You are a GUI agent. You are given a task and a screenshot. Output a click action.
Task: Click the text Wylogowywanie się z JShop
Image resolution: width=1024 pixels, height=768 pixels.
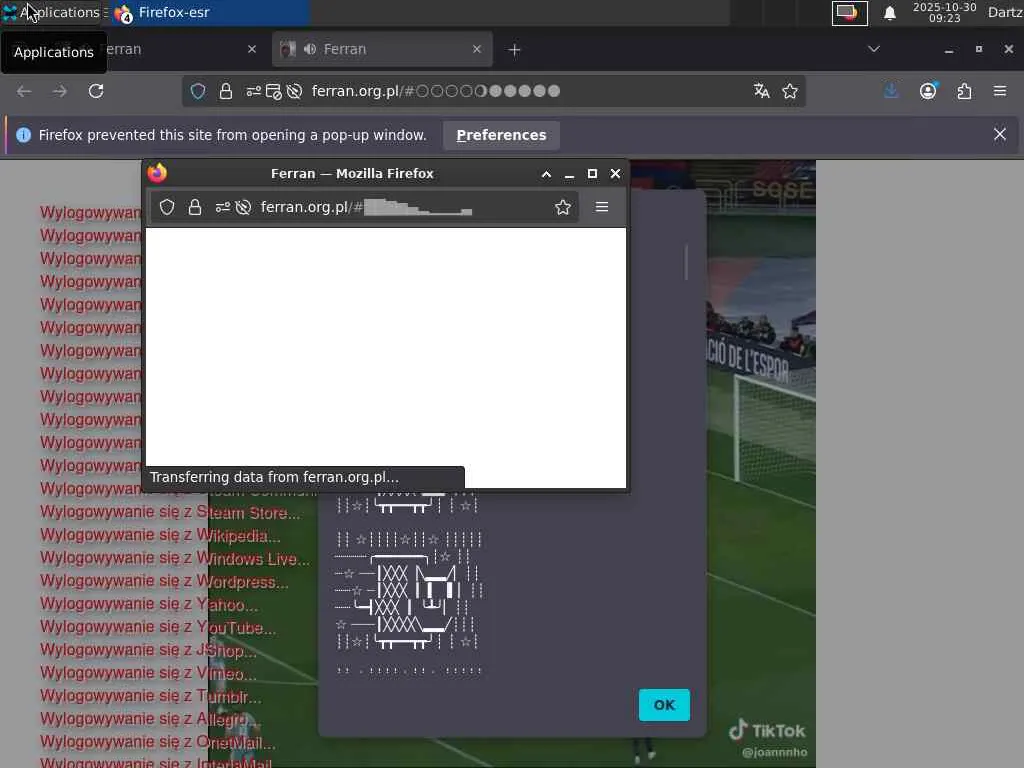148,650
